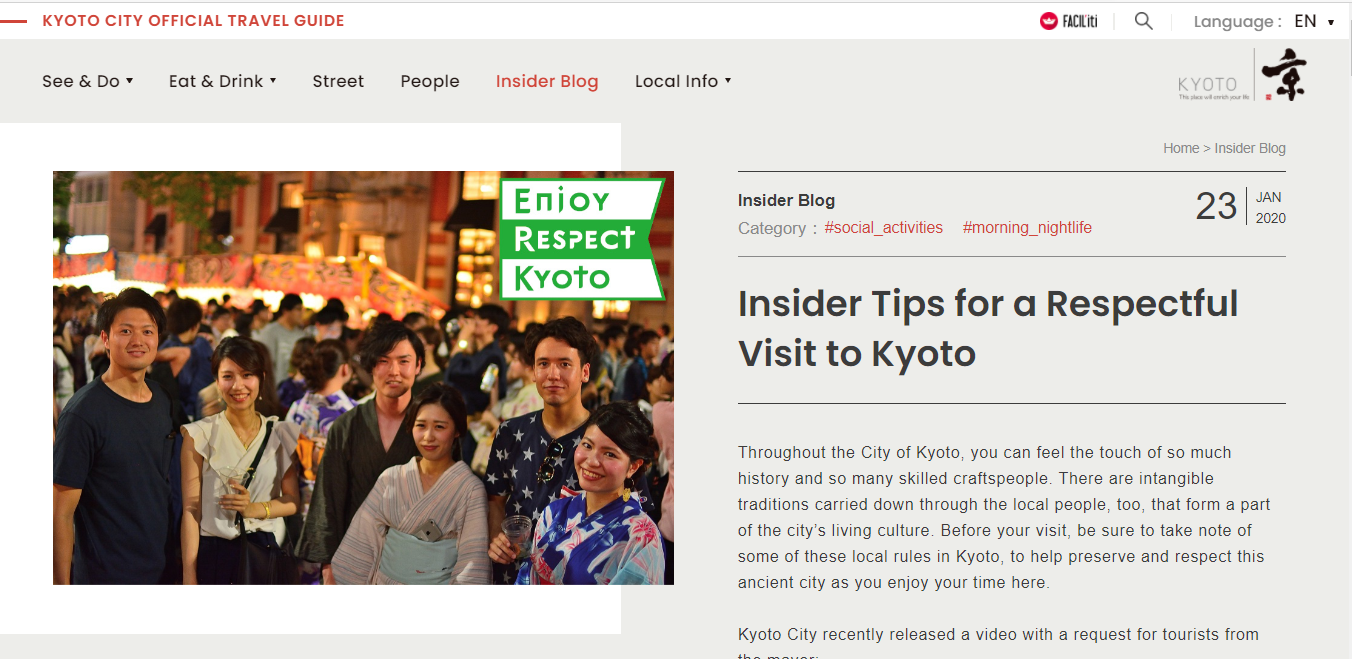Open the search magnifier icon

(x=1144, y=21)
